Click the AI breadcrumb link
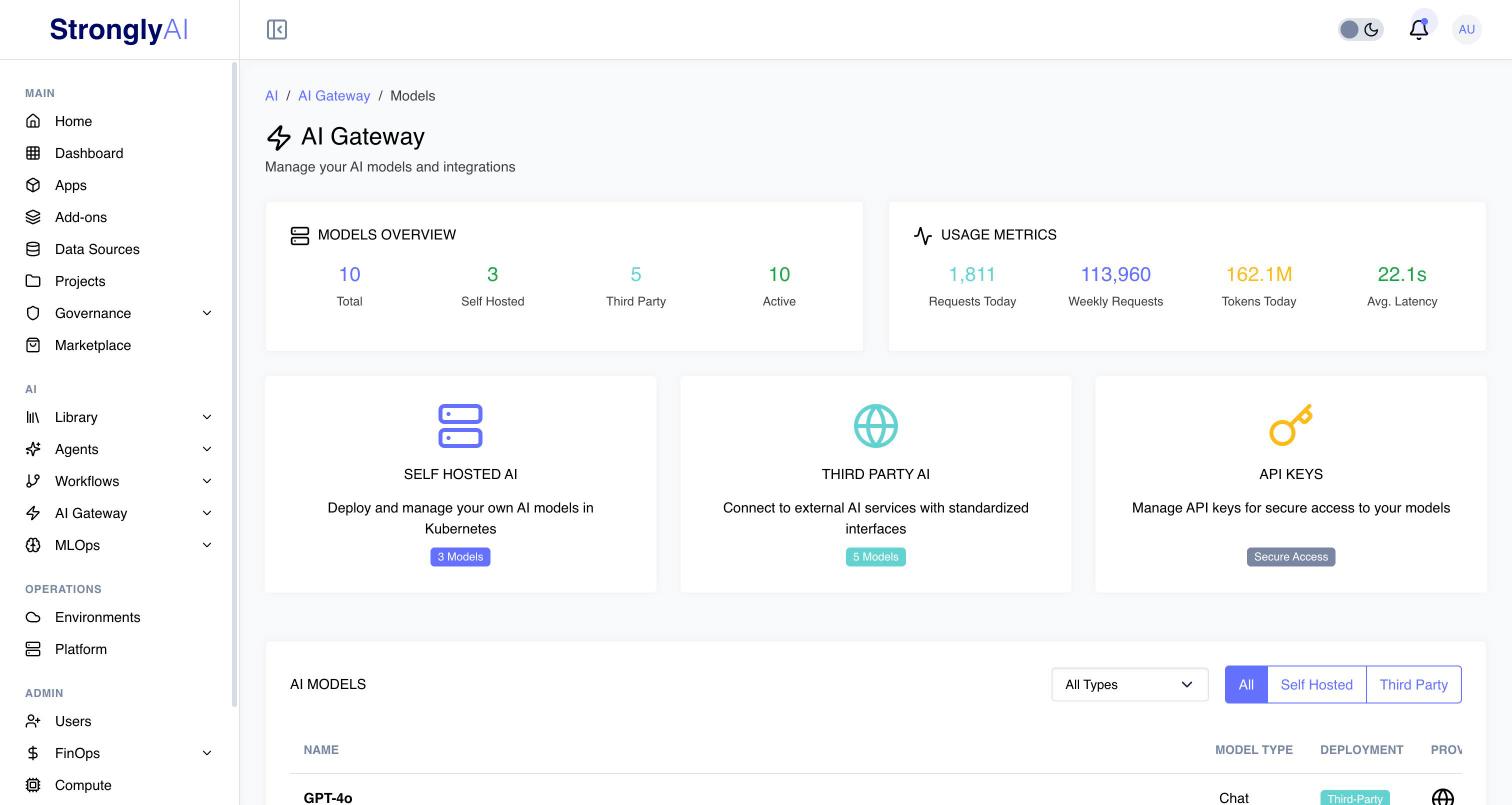 coord(271,96)
